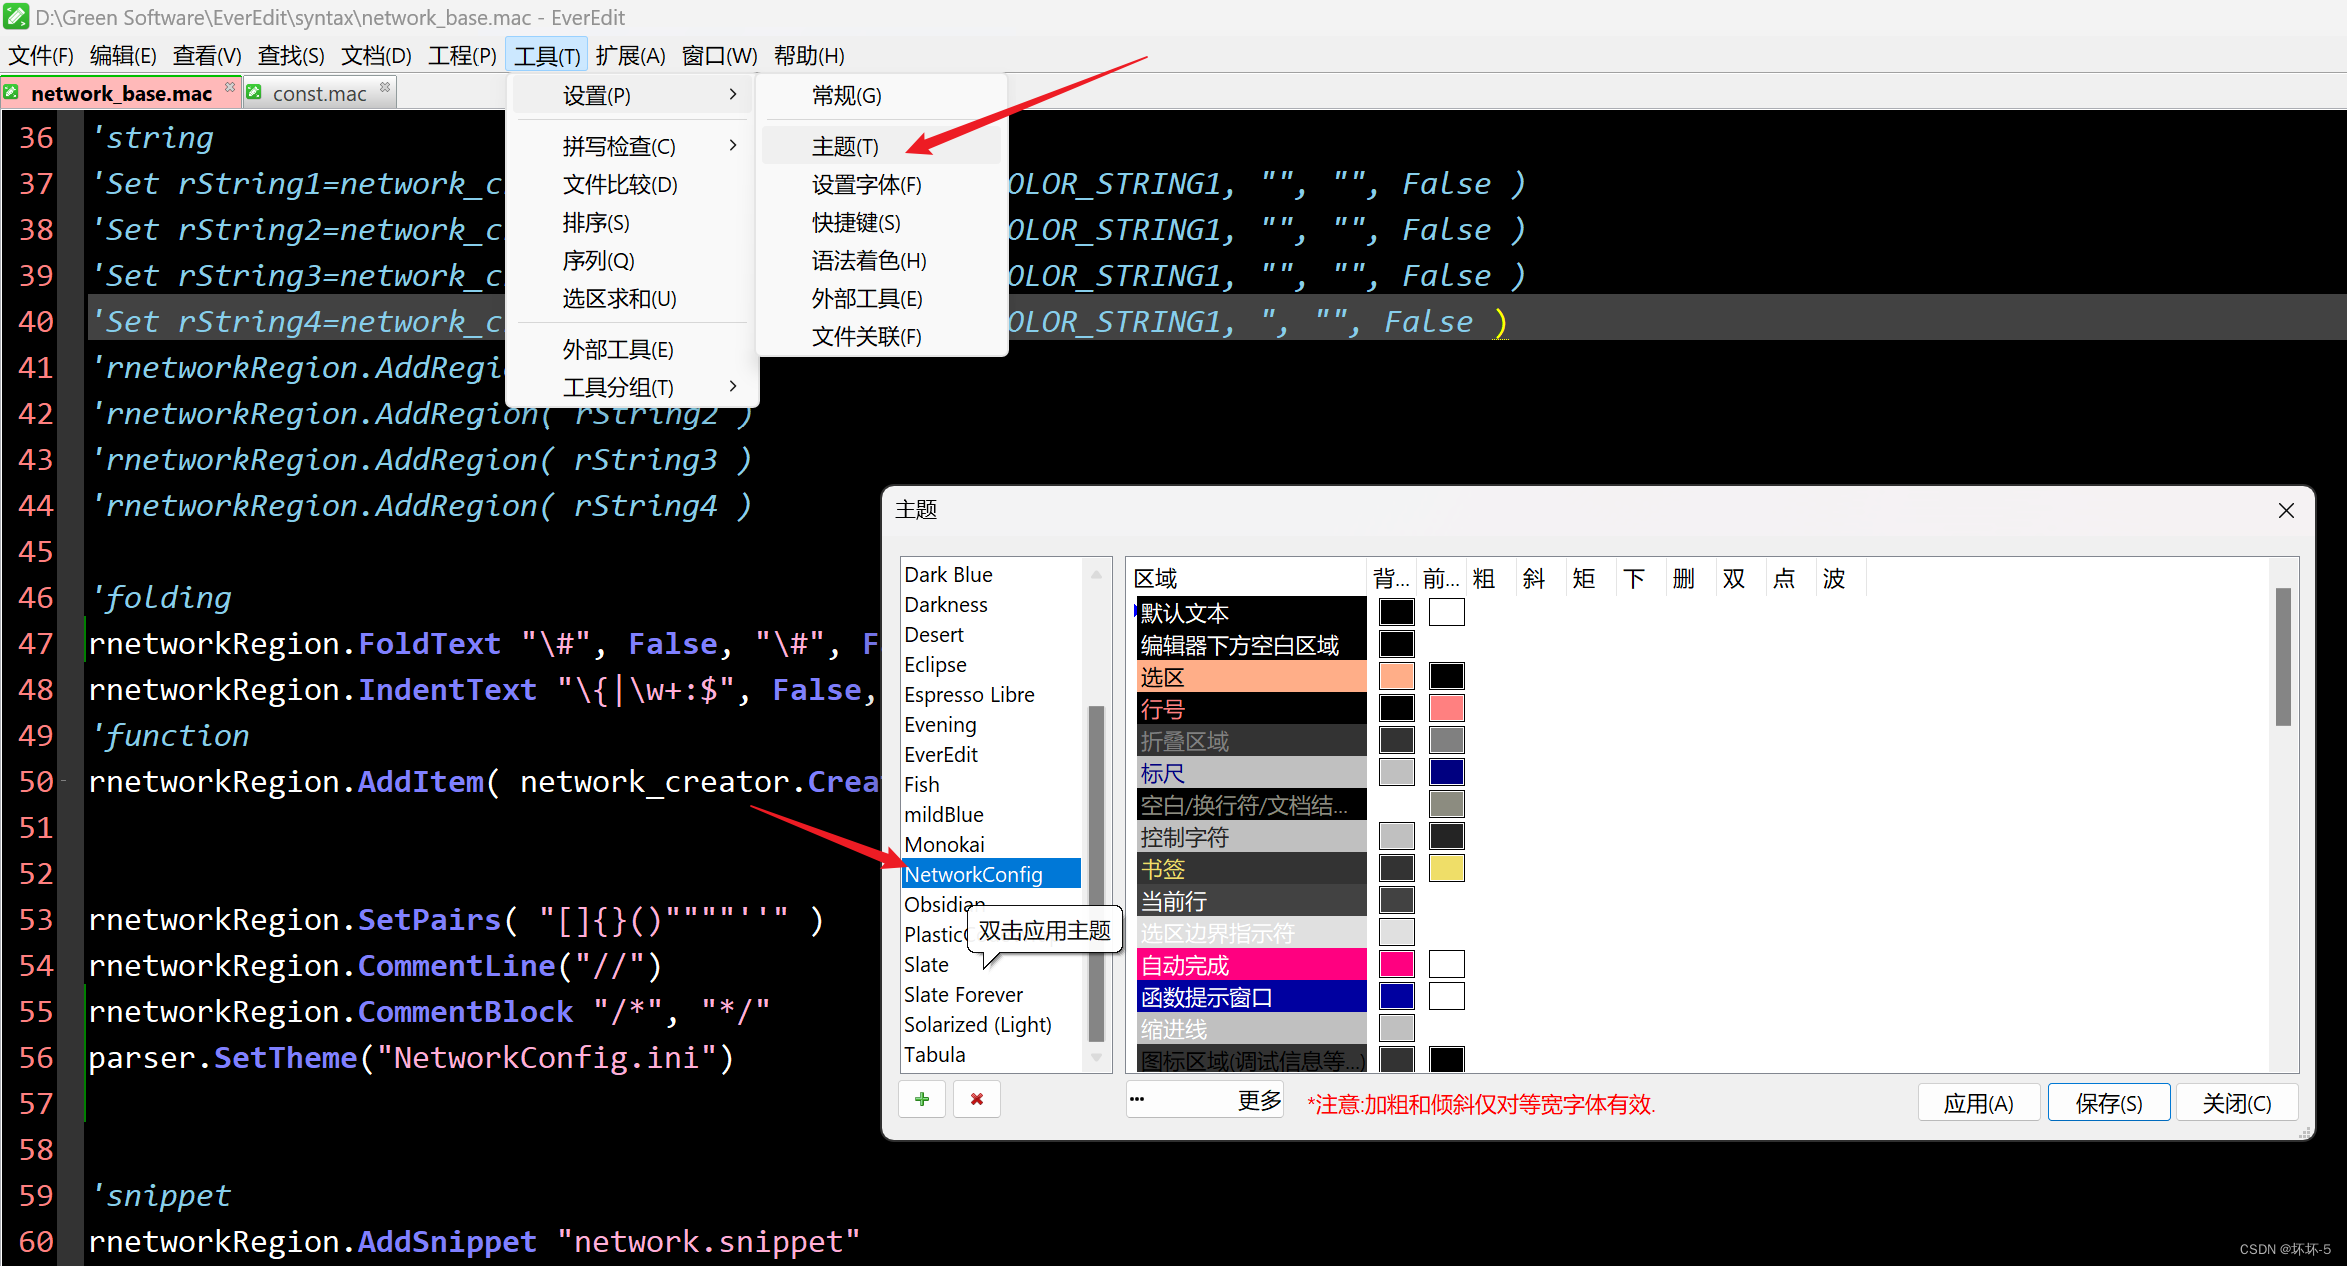
Task: Click the 应用(A) button
Action: point(1977,1103)
